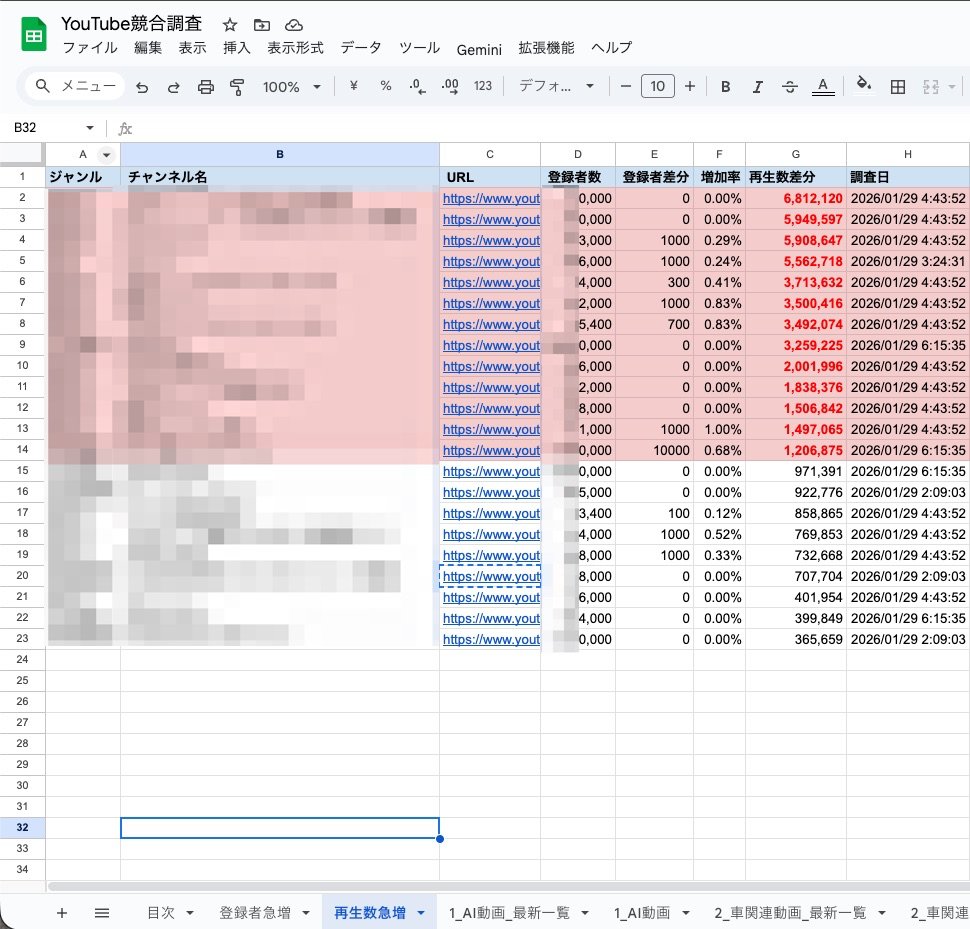The width and height of the screenshot is (970, 929).
Task: Click the Print icon in the toolbar
Action: [x=205, y=87]
